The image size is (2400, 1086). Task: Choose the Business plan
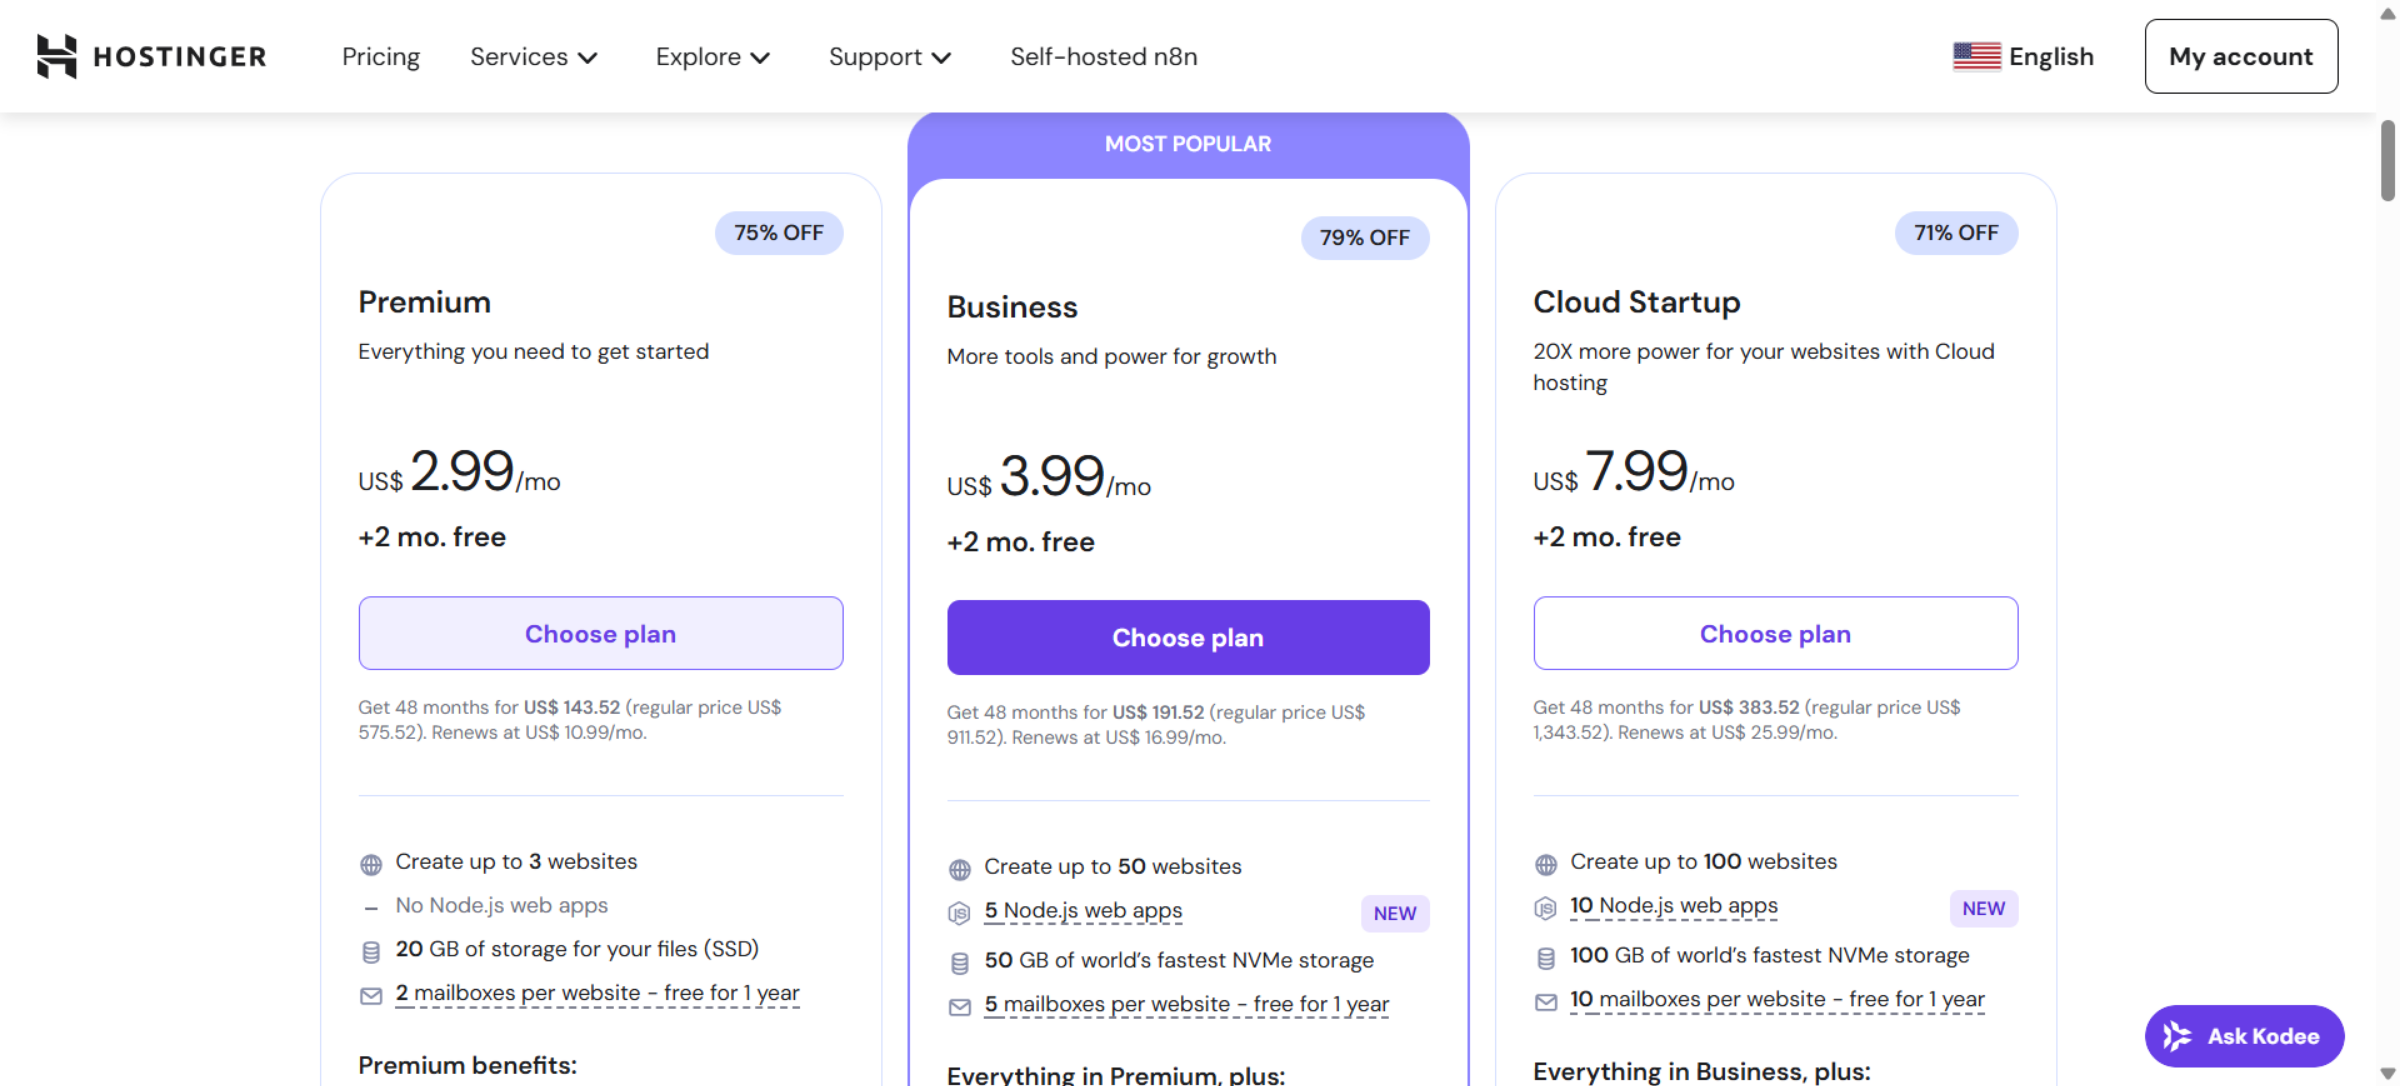[1188, 637]
